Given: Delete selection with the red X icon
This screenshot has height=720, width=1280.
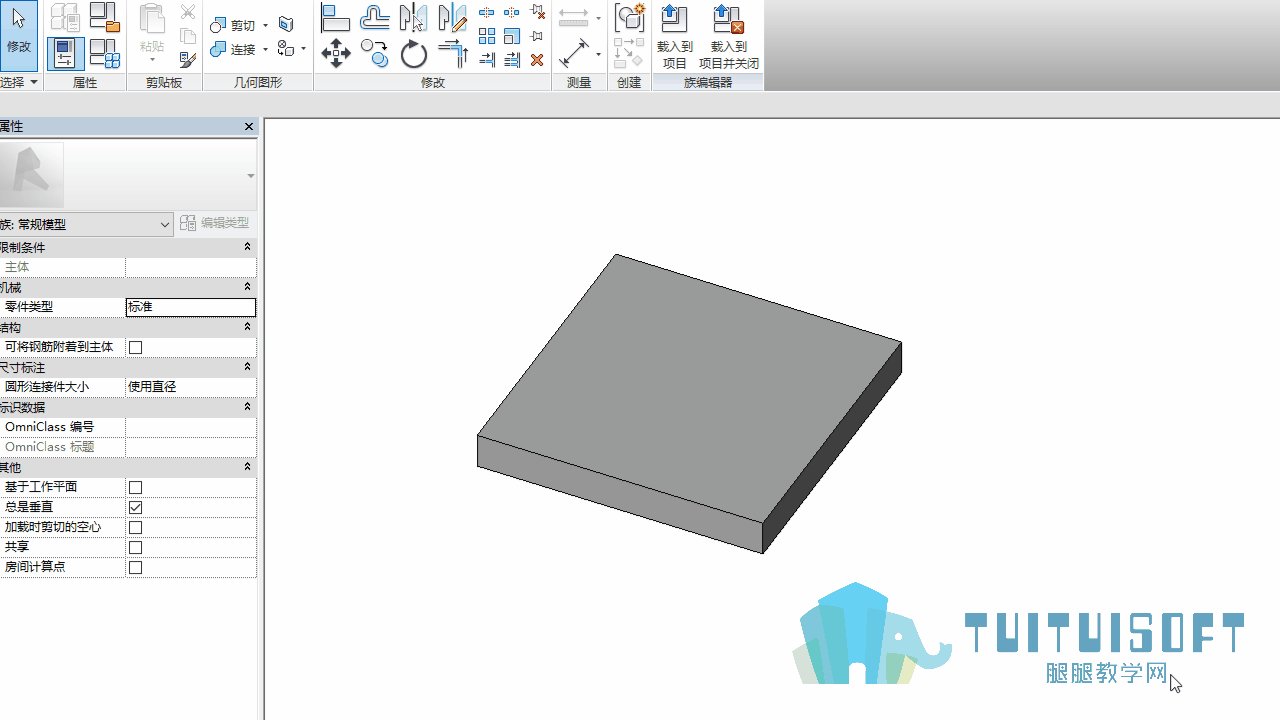Looking at the screenshot, I should click(x=537, y=60).
